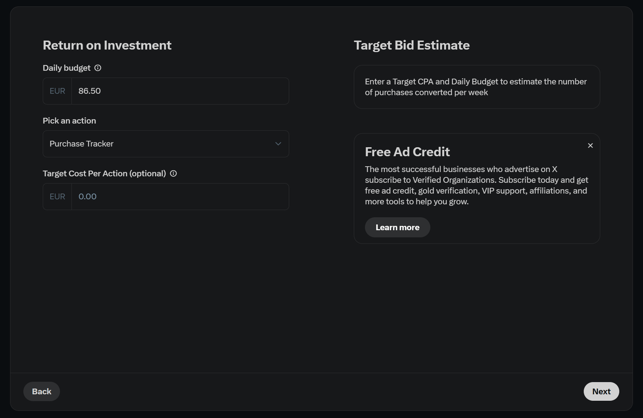Click the Target CPA estimate hint box

pos(477,87)
